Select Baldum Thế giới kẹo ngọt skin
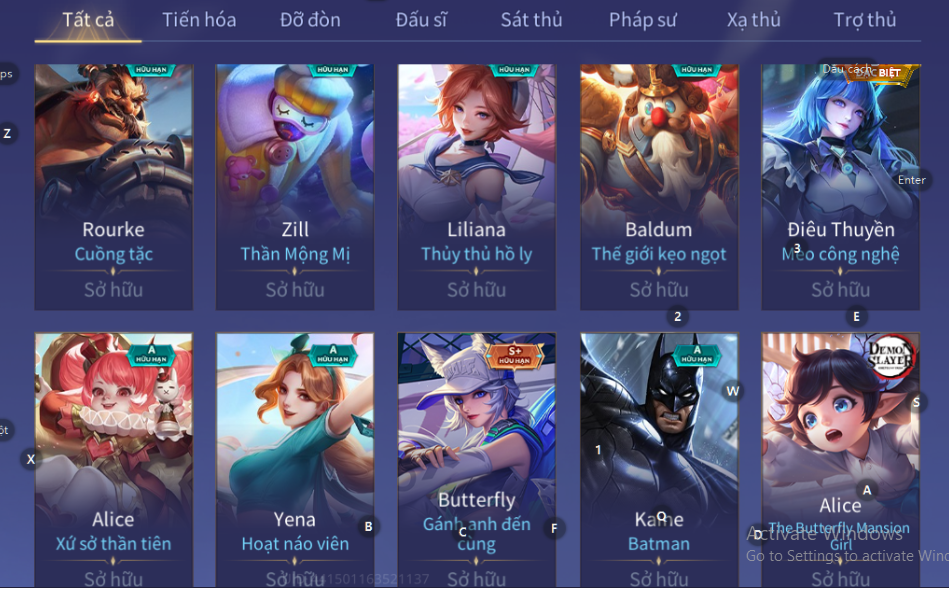 pyautogui.click(x=659, y=187)
